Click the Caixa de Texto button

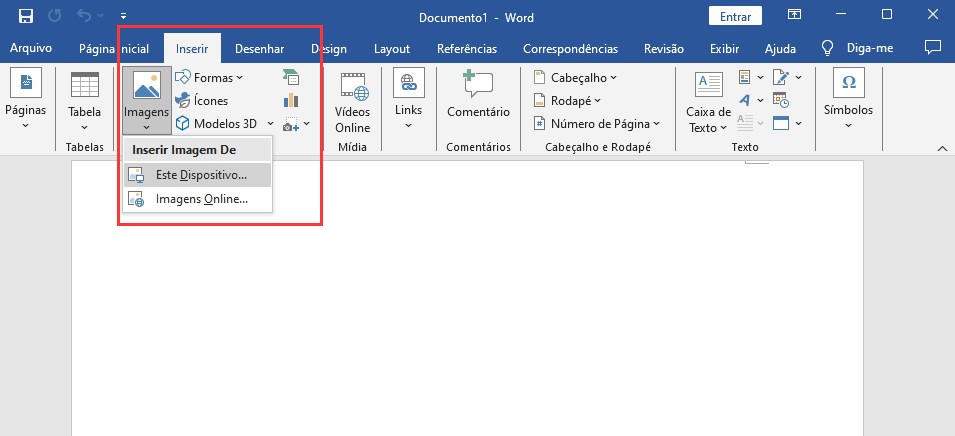tap(708, 102)
